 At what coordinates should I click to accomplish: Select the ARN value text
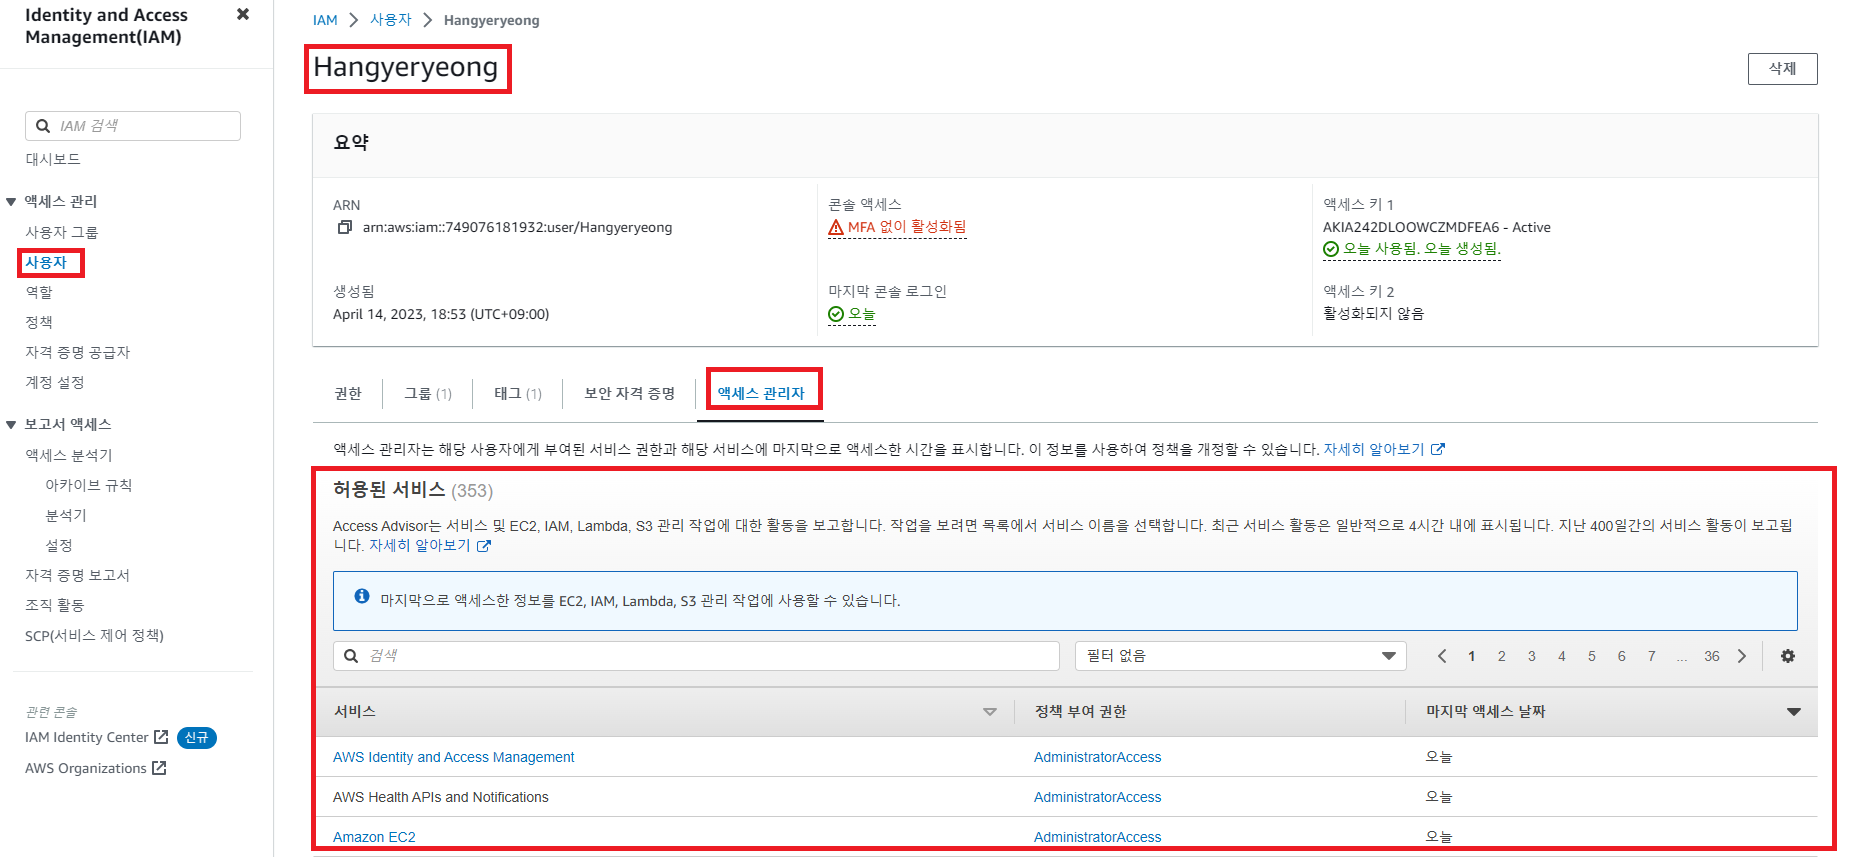[x=517, y=227]
